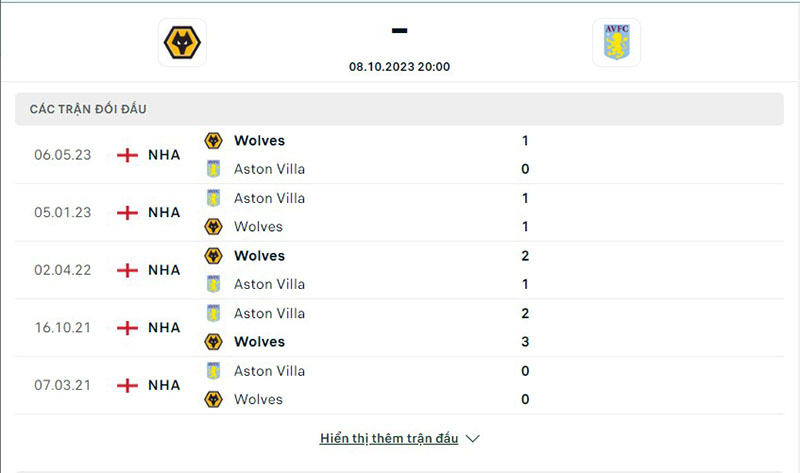
Task: Click the Aston Villa logo in the 07.03.21 match
Action: coord(213,371)
